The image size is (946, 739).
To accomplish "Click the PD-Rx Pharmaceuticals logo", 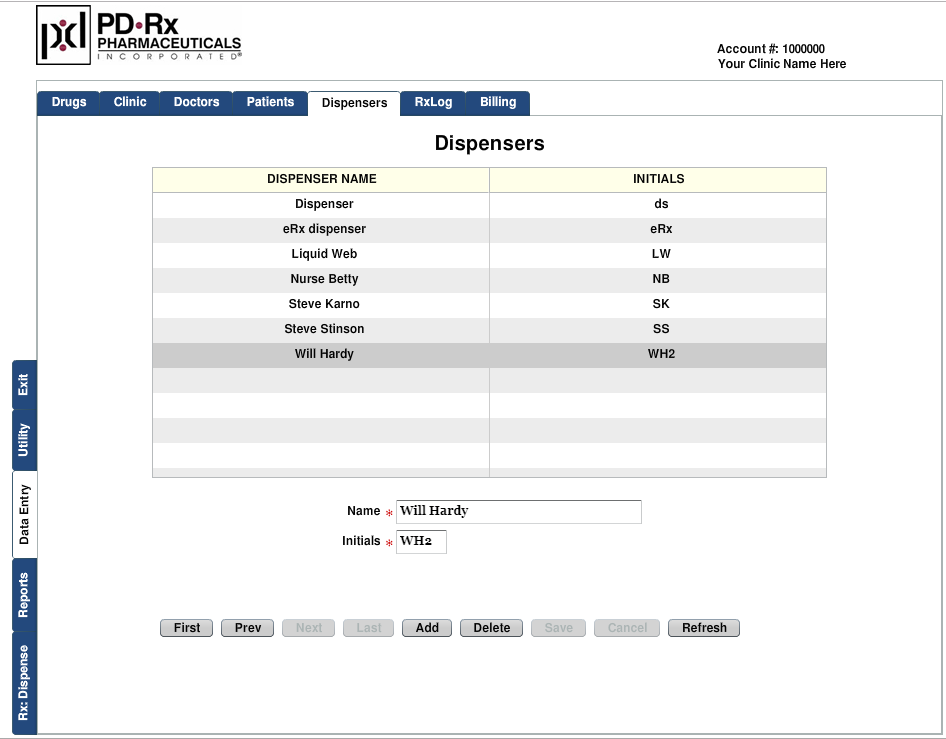I will (139, 35).
